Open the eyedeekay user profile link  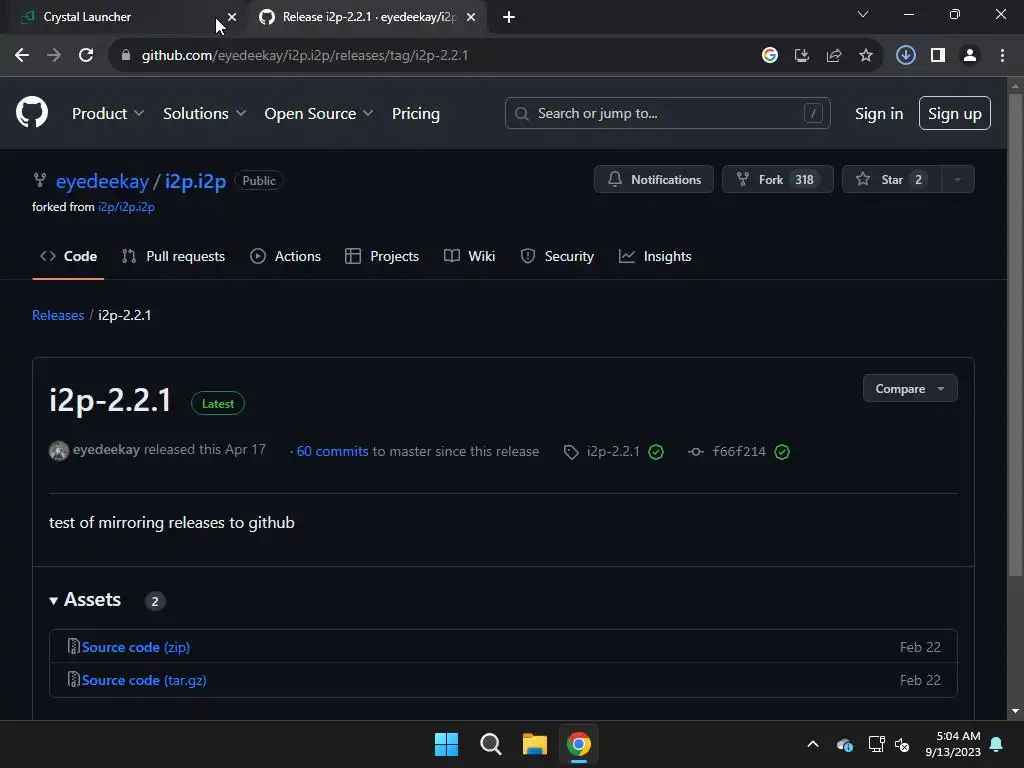tap(103, 181)
